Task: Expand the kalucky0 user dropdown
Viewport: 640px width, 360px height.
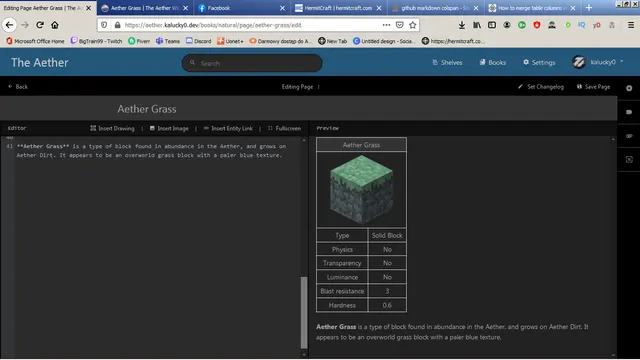Action: (x=598, y=62)
